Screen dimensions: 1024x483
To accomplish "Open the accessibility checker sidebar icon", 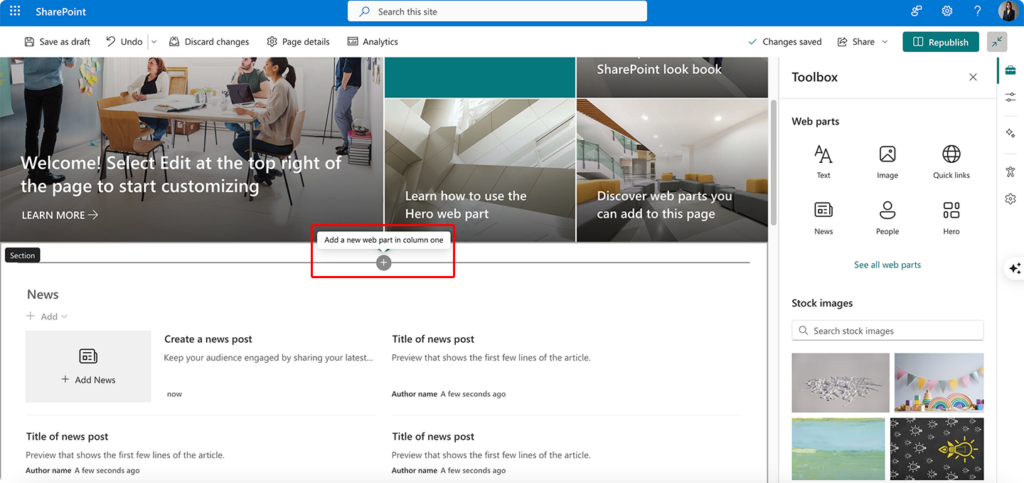I will pos(1010,171).
